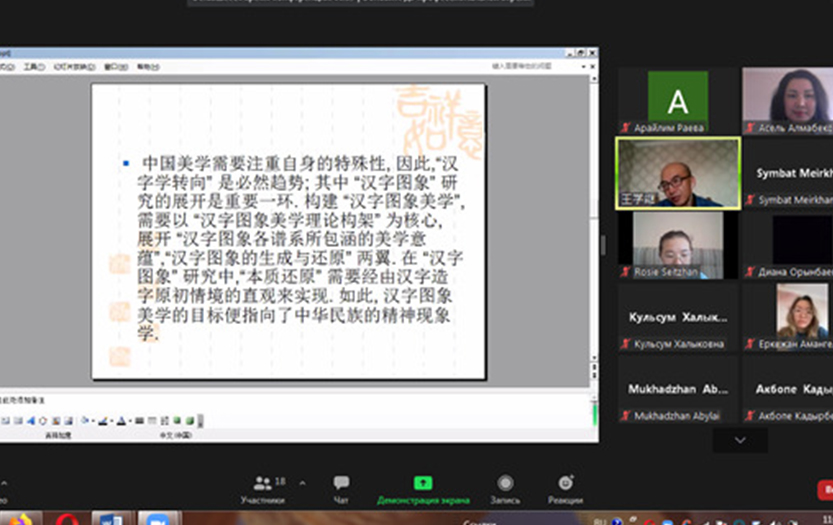Open the font color dropdown in the drawing toolbar

128,421
